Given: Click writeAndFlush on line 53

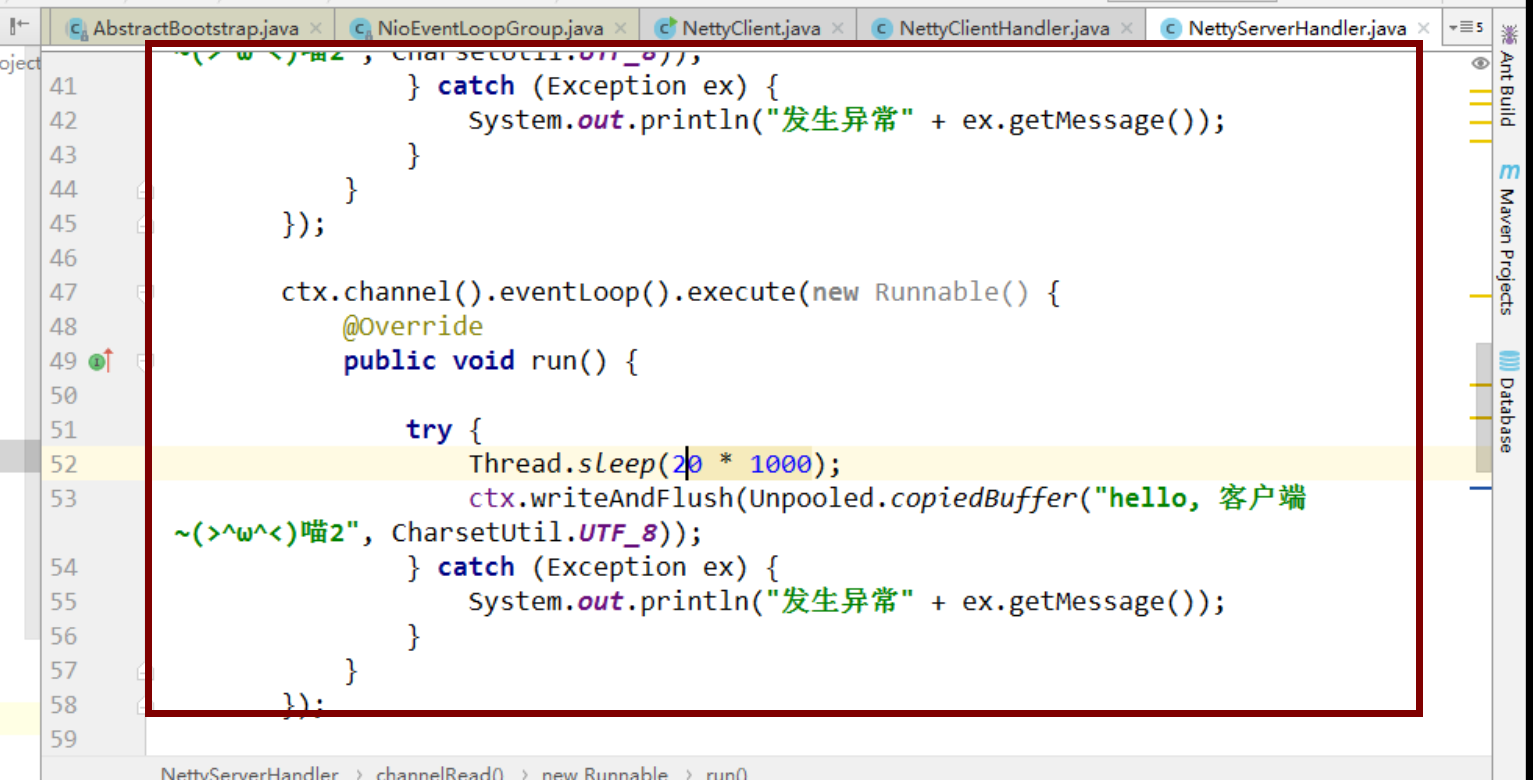Looking at the screenshot, I should [632, 499].
